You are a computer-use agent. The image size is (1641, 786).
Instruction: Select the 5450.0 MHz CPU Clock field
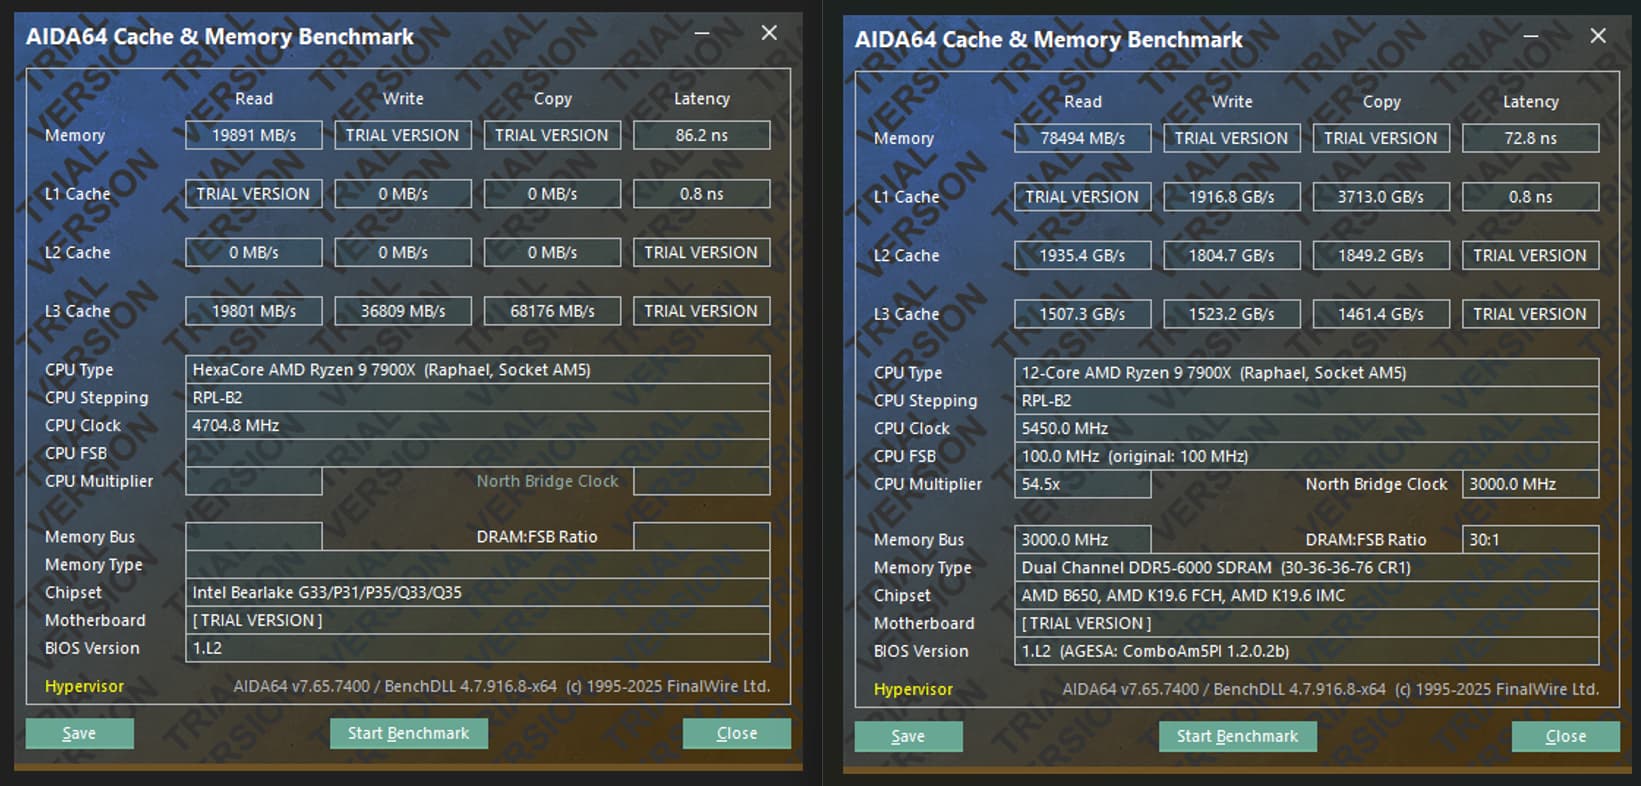pyautogui.click(x=1306, y=428)
